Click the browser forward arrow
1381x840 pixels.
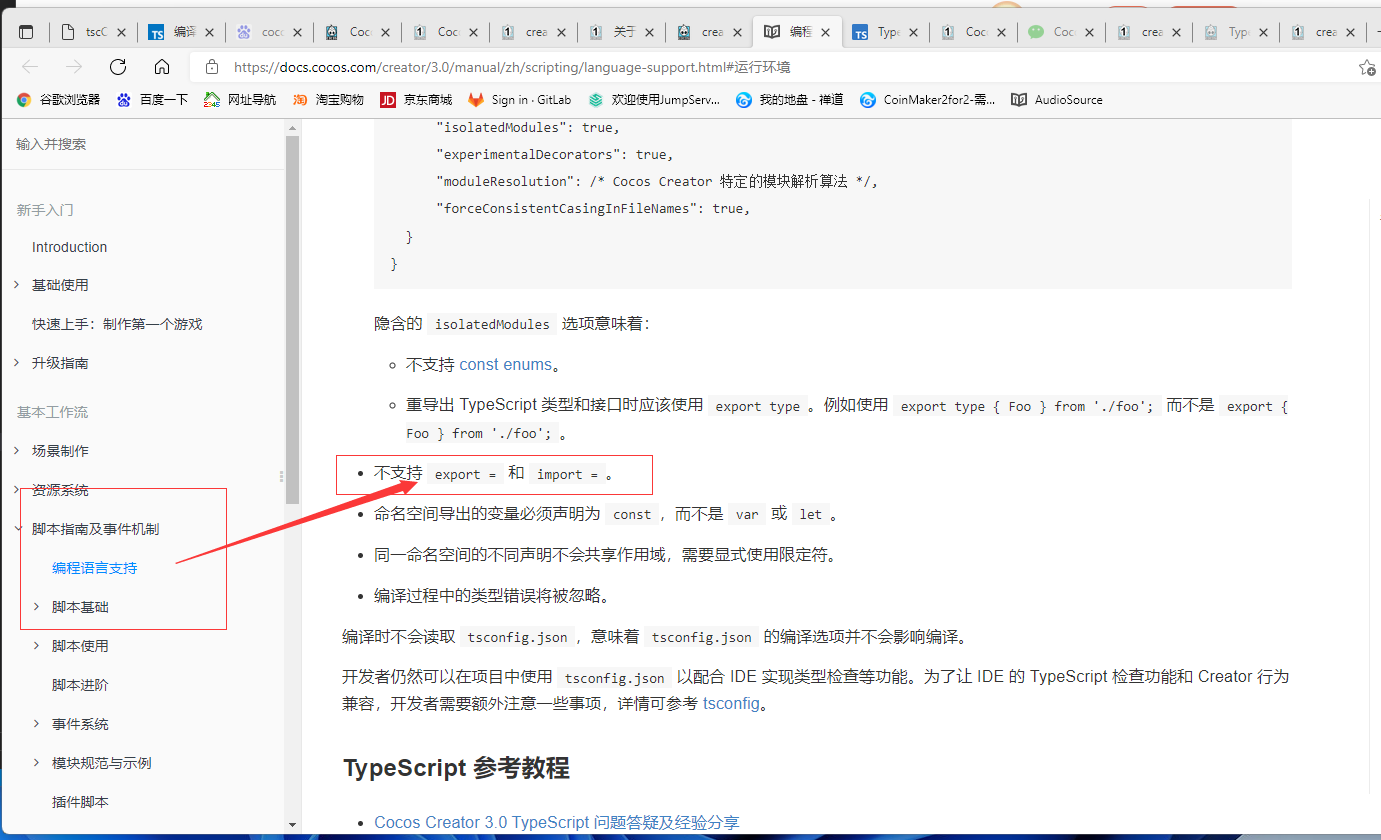click(74, 67)
